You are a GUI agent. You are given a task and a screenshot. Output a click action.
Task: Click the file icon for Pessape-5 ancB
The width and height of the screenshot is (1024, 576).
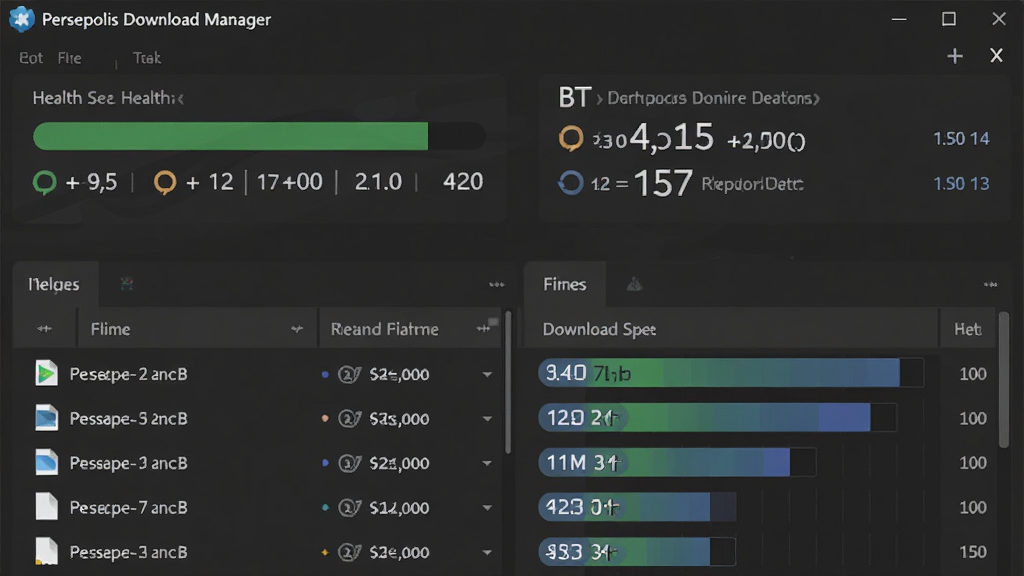coord(46,418)
